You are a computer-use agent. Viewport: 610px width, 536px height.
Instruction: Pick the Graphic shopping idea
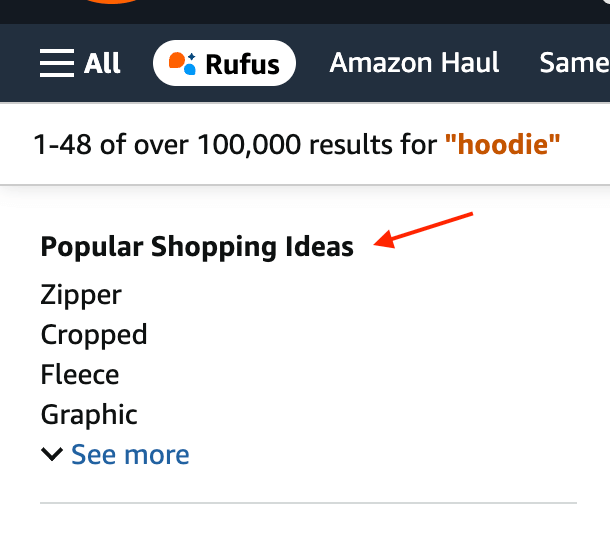89,414
